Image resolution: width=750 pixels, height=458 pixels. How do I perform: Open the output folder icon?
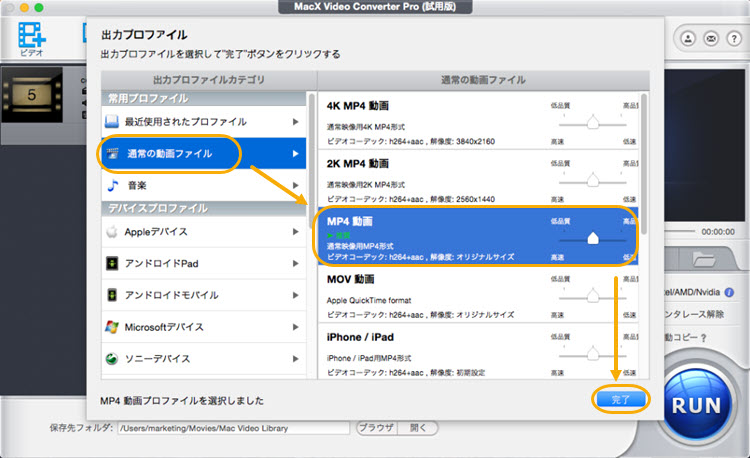[x=704, y=260]
